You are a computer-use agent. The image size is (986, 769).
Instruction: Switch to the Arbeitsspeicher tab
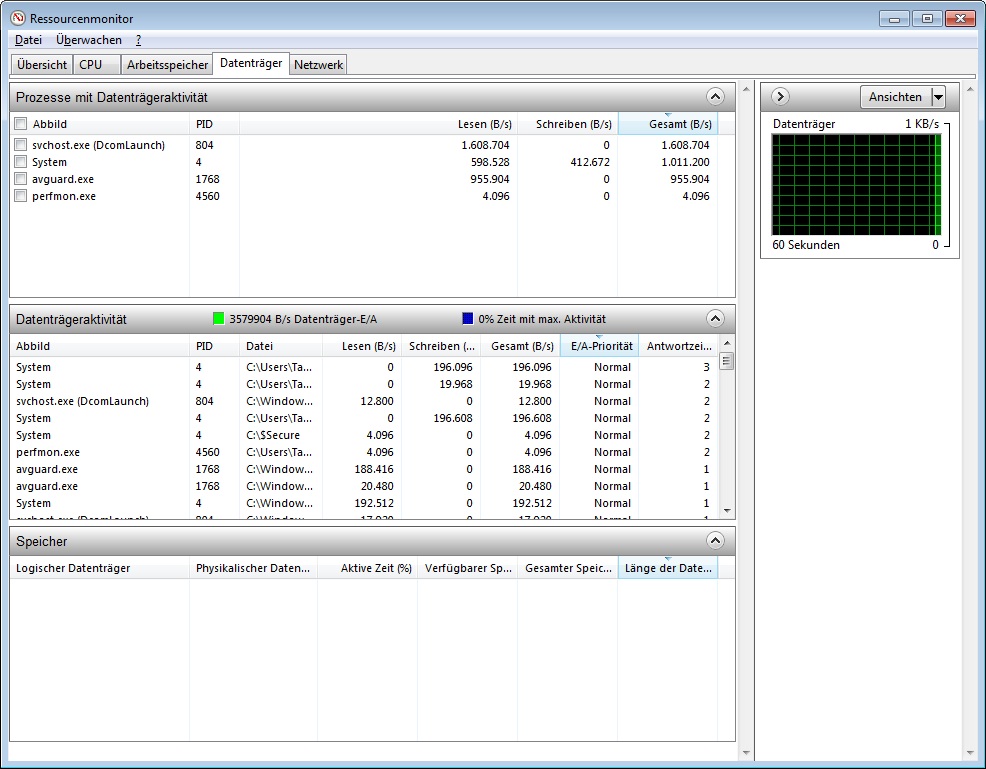pos(167,65)
